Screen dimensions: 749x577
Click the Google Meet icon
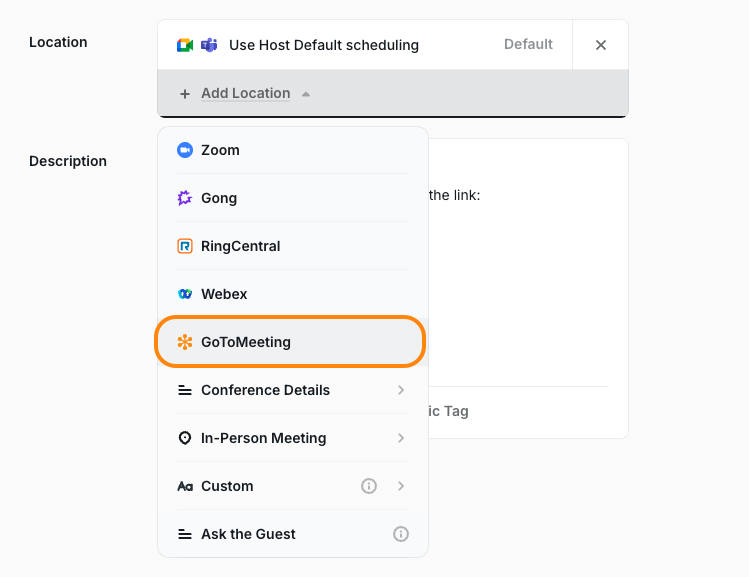(x=185, y=45)
